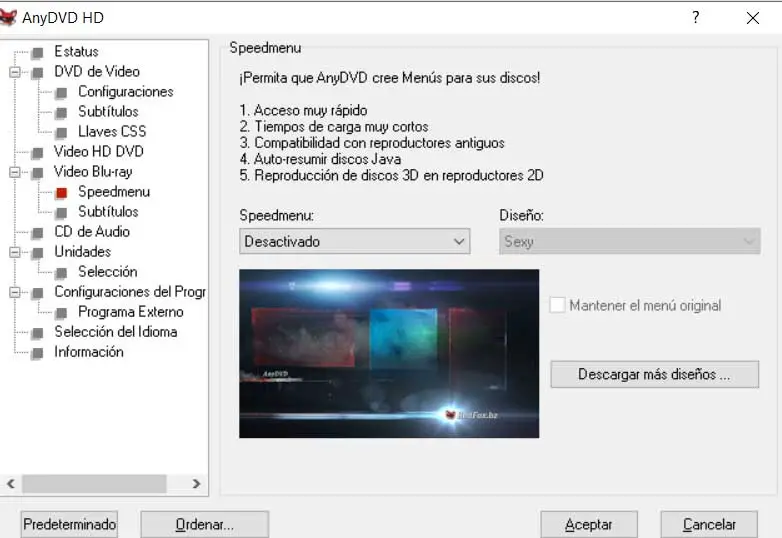Select Video HD DVD tree item
782x538 pixels.
point(99,152)
